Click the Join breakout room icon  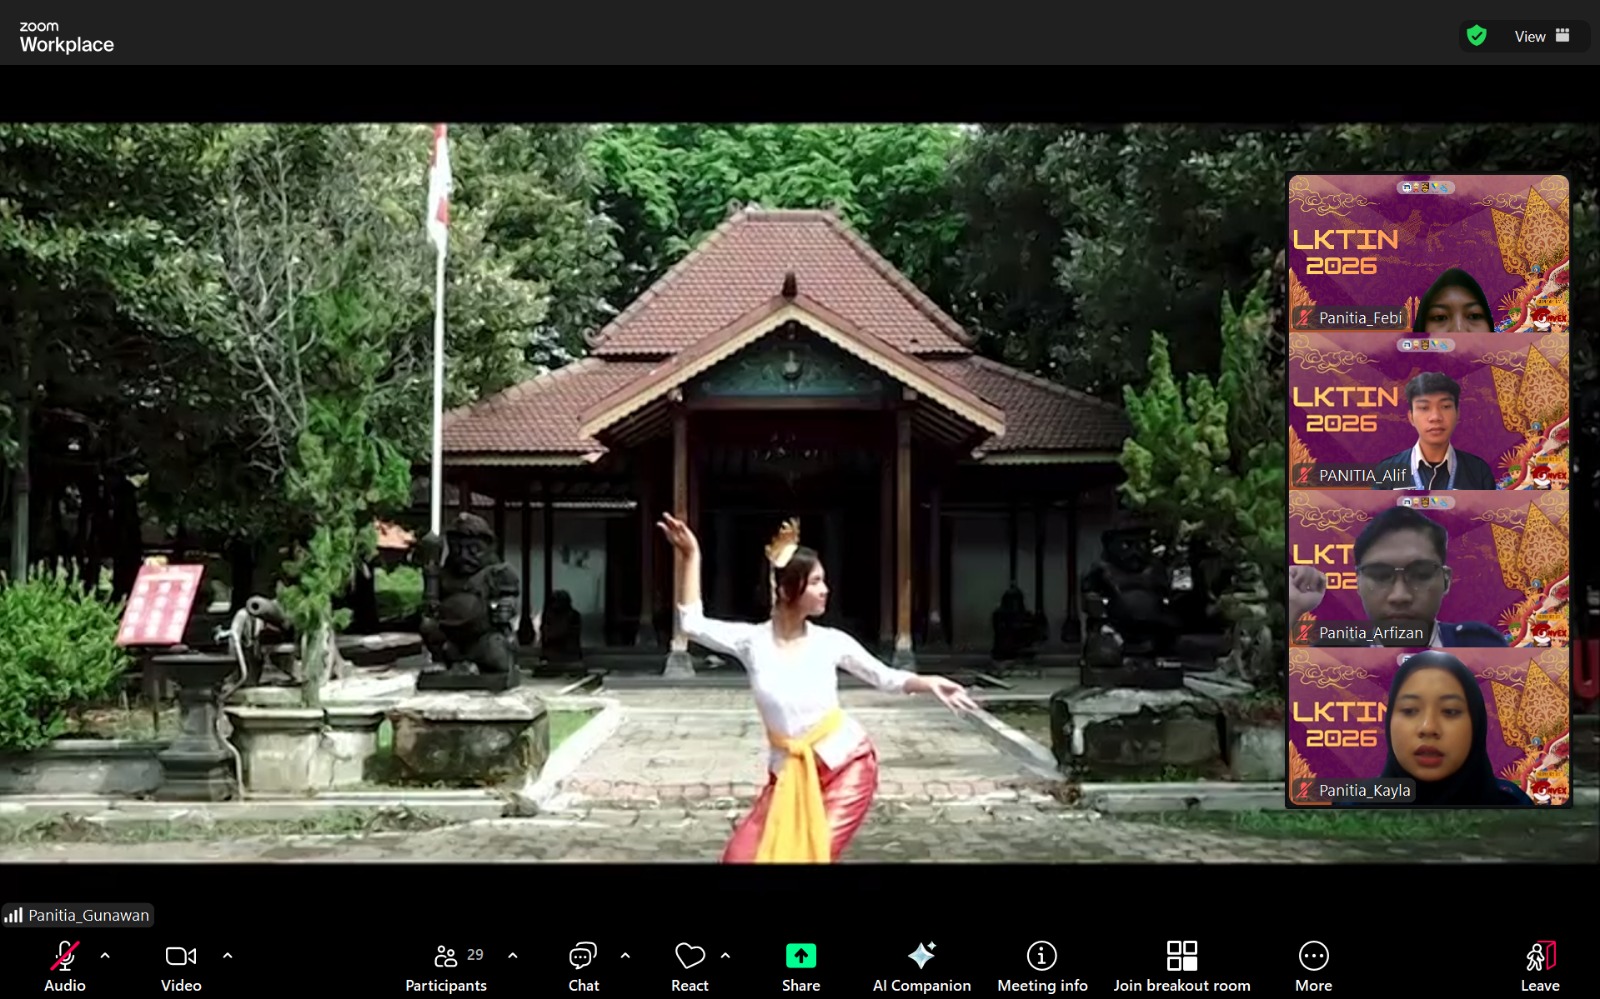click(x=1182, y=957)
